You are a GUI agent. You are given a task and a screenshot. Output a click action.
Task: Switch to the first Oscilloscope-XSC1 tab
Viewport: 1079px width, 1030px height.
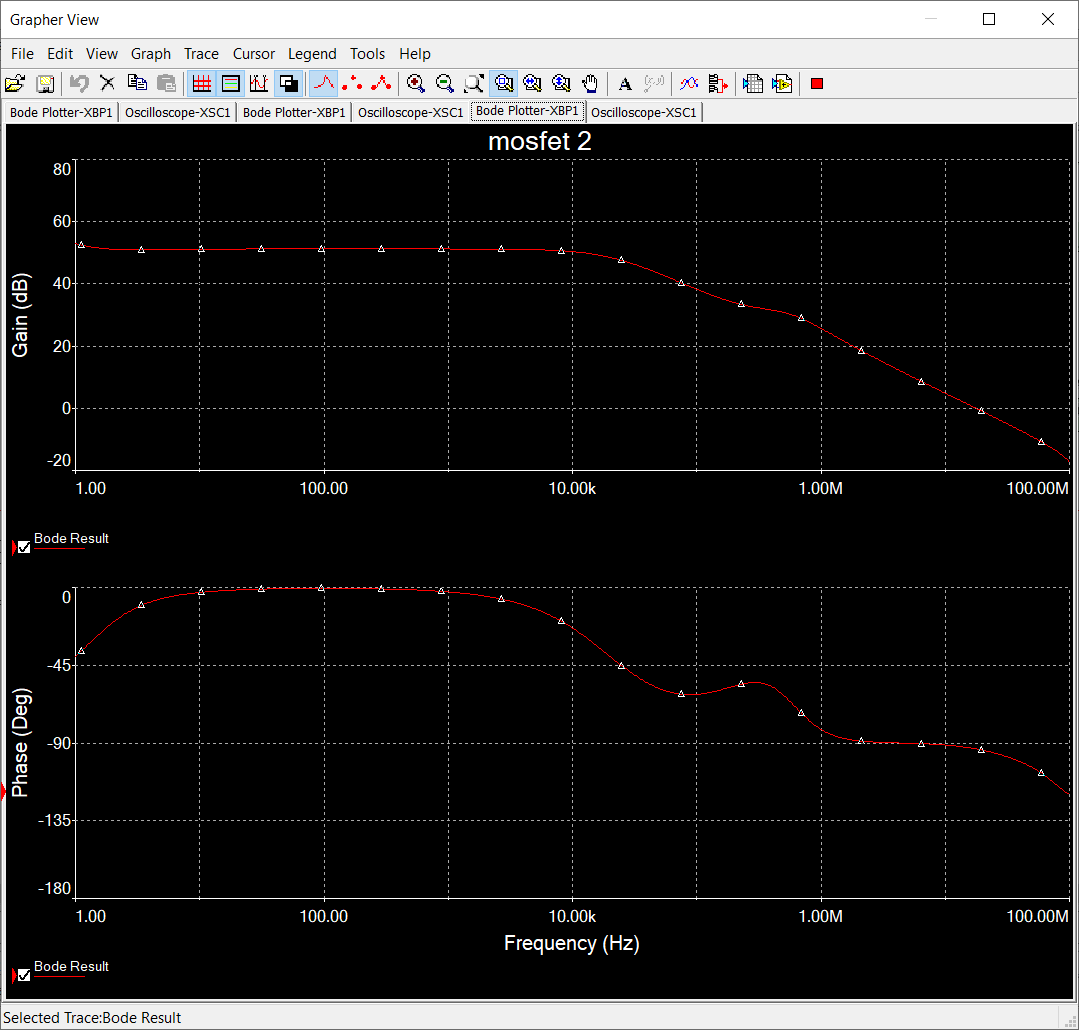click(x=178, y=112)
